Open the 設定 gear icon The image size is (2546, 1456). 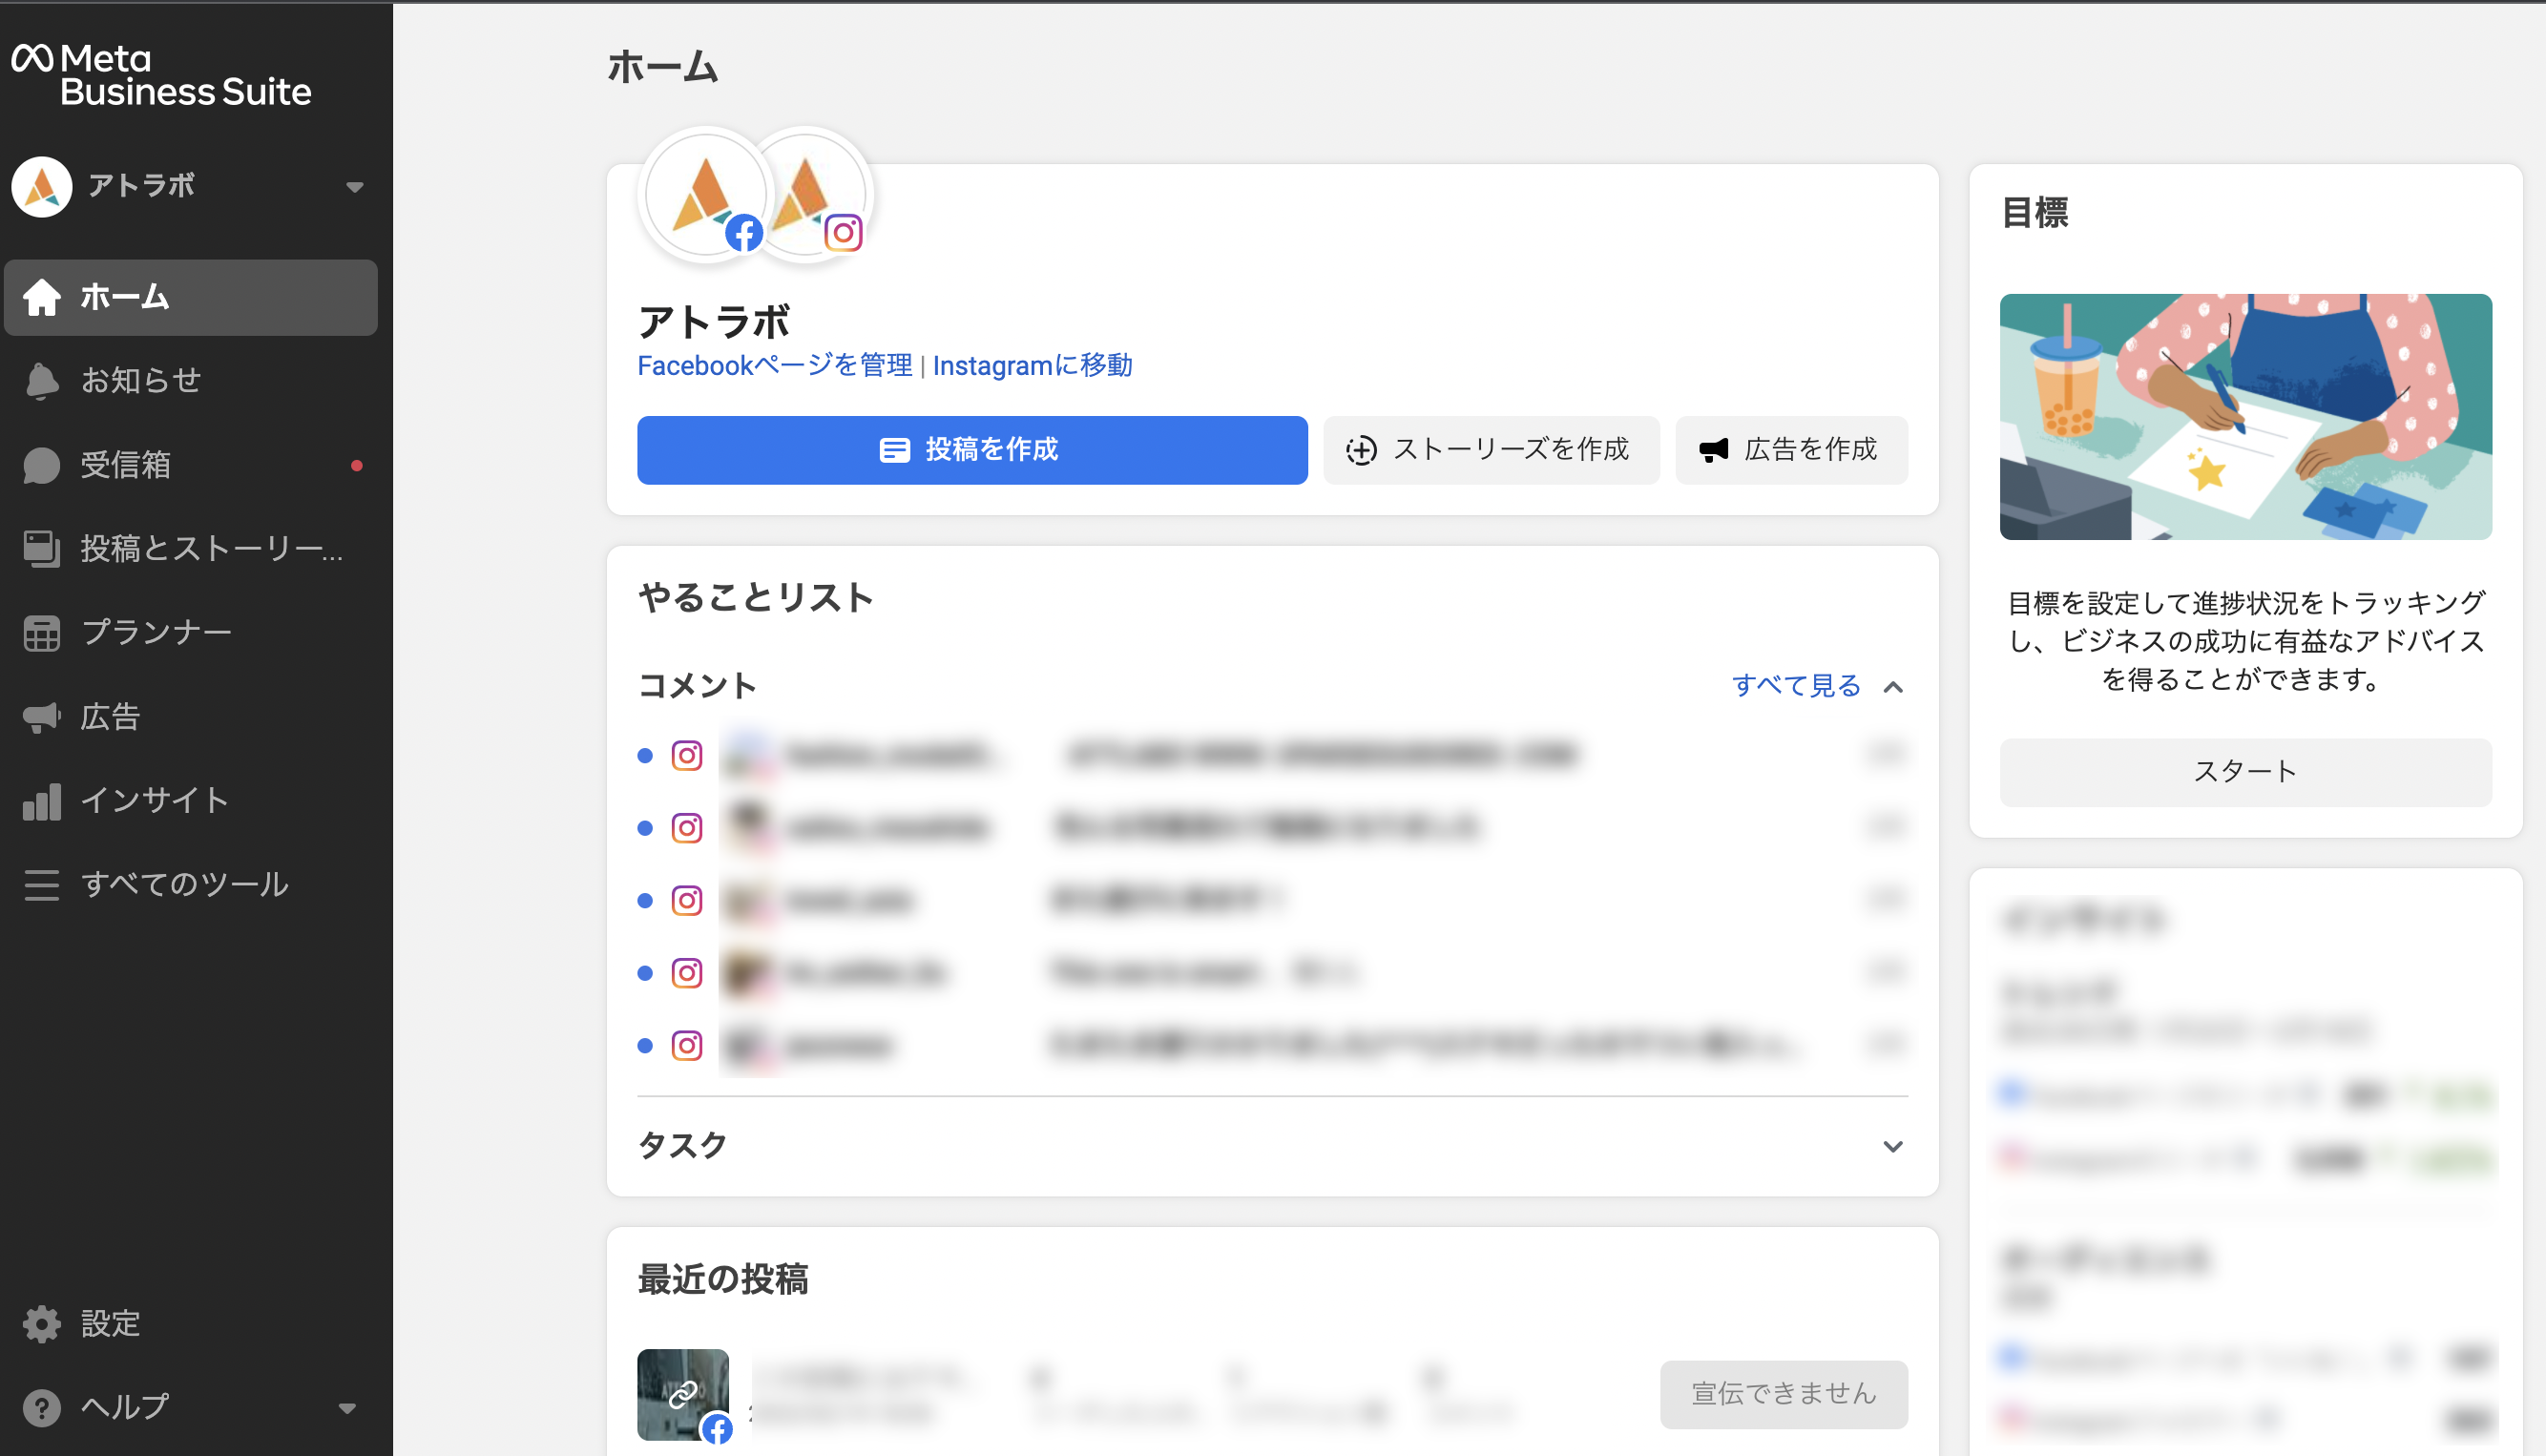[42, 1323]
